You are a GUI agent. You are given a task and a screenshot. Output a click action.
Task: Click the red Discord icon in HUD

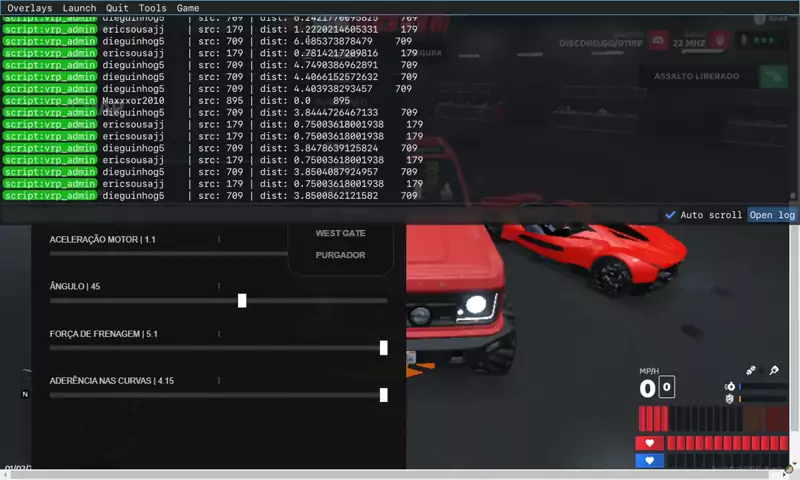tap(658, 40)
